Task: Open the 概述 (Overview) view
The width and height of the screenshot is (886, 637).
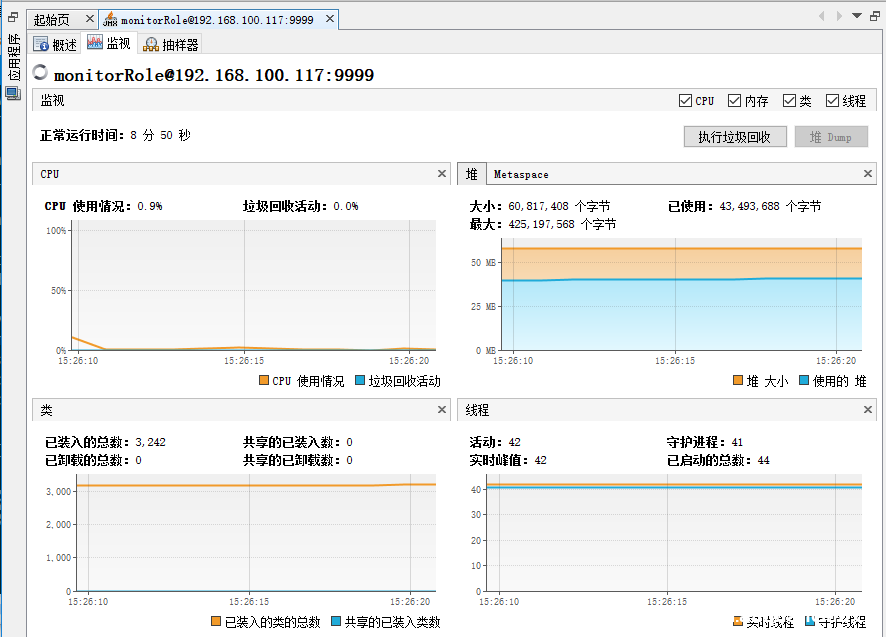Action: point(55,43)
